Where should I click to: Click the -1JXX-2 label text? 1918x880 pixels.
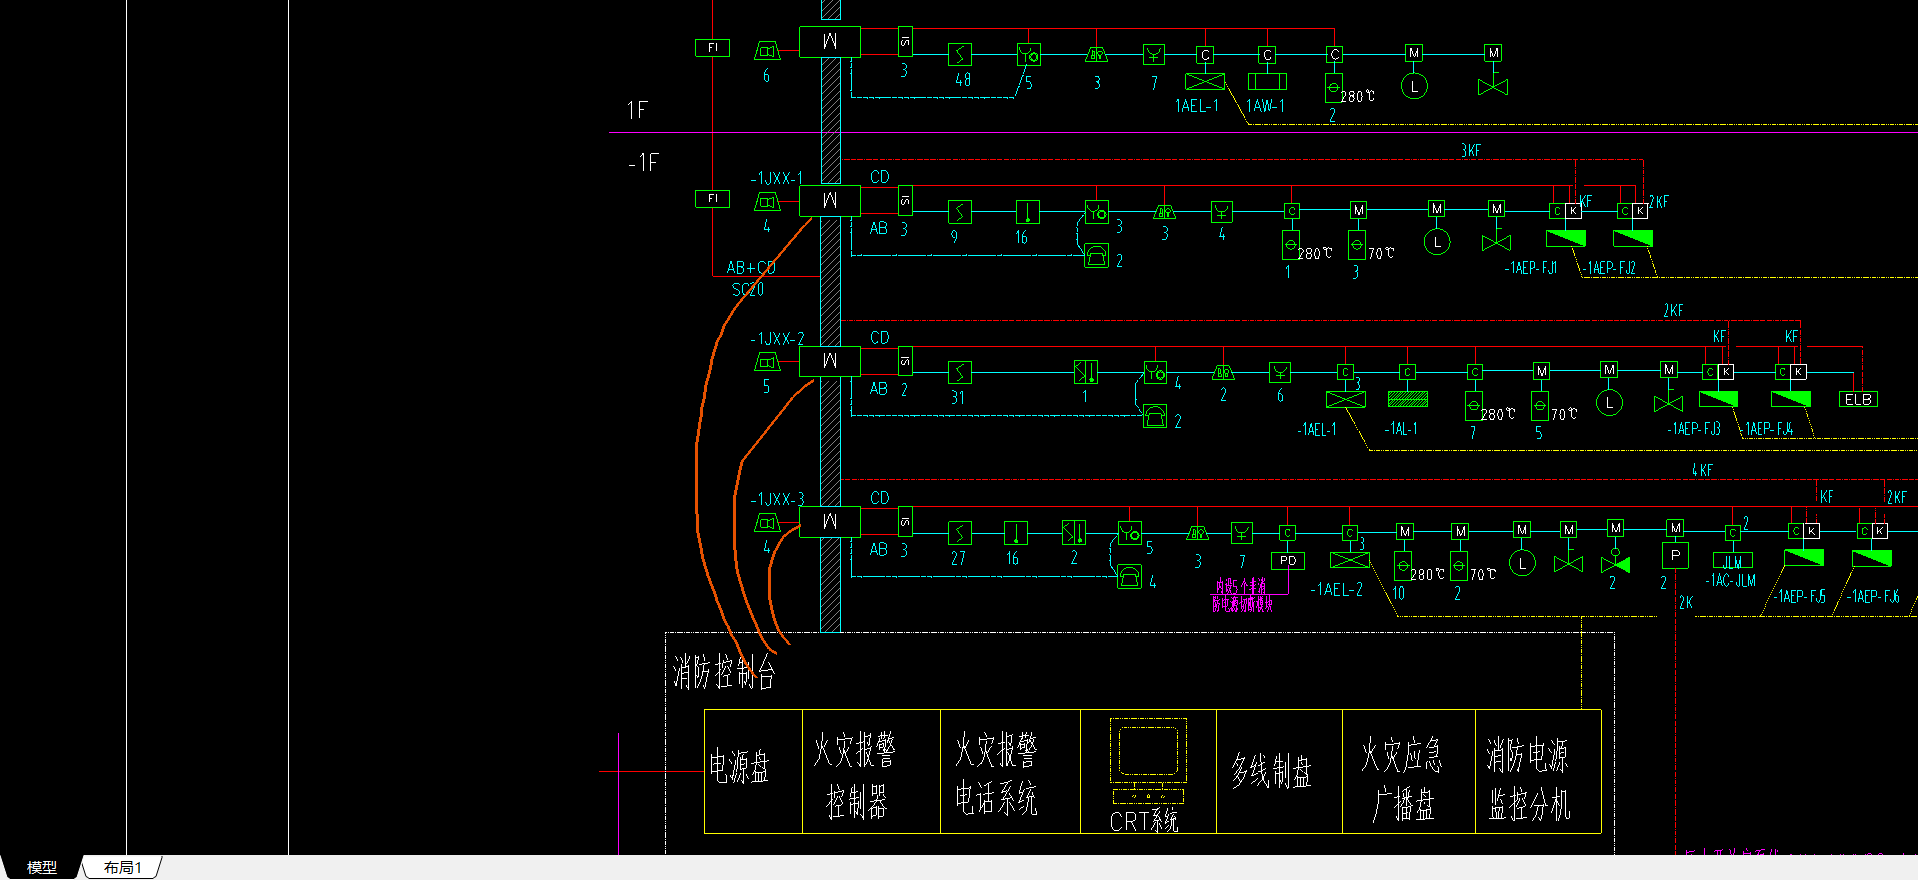(777, 339)
